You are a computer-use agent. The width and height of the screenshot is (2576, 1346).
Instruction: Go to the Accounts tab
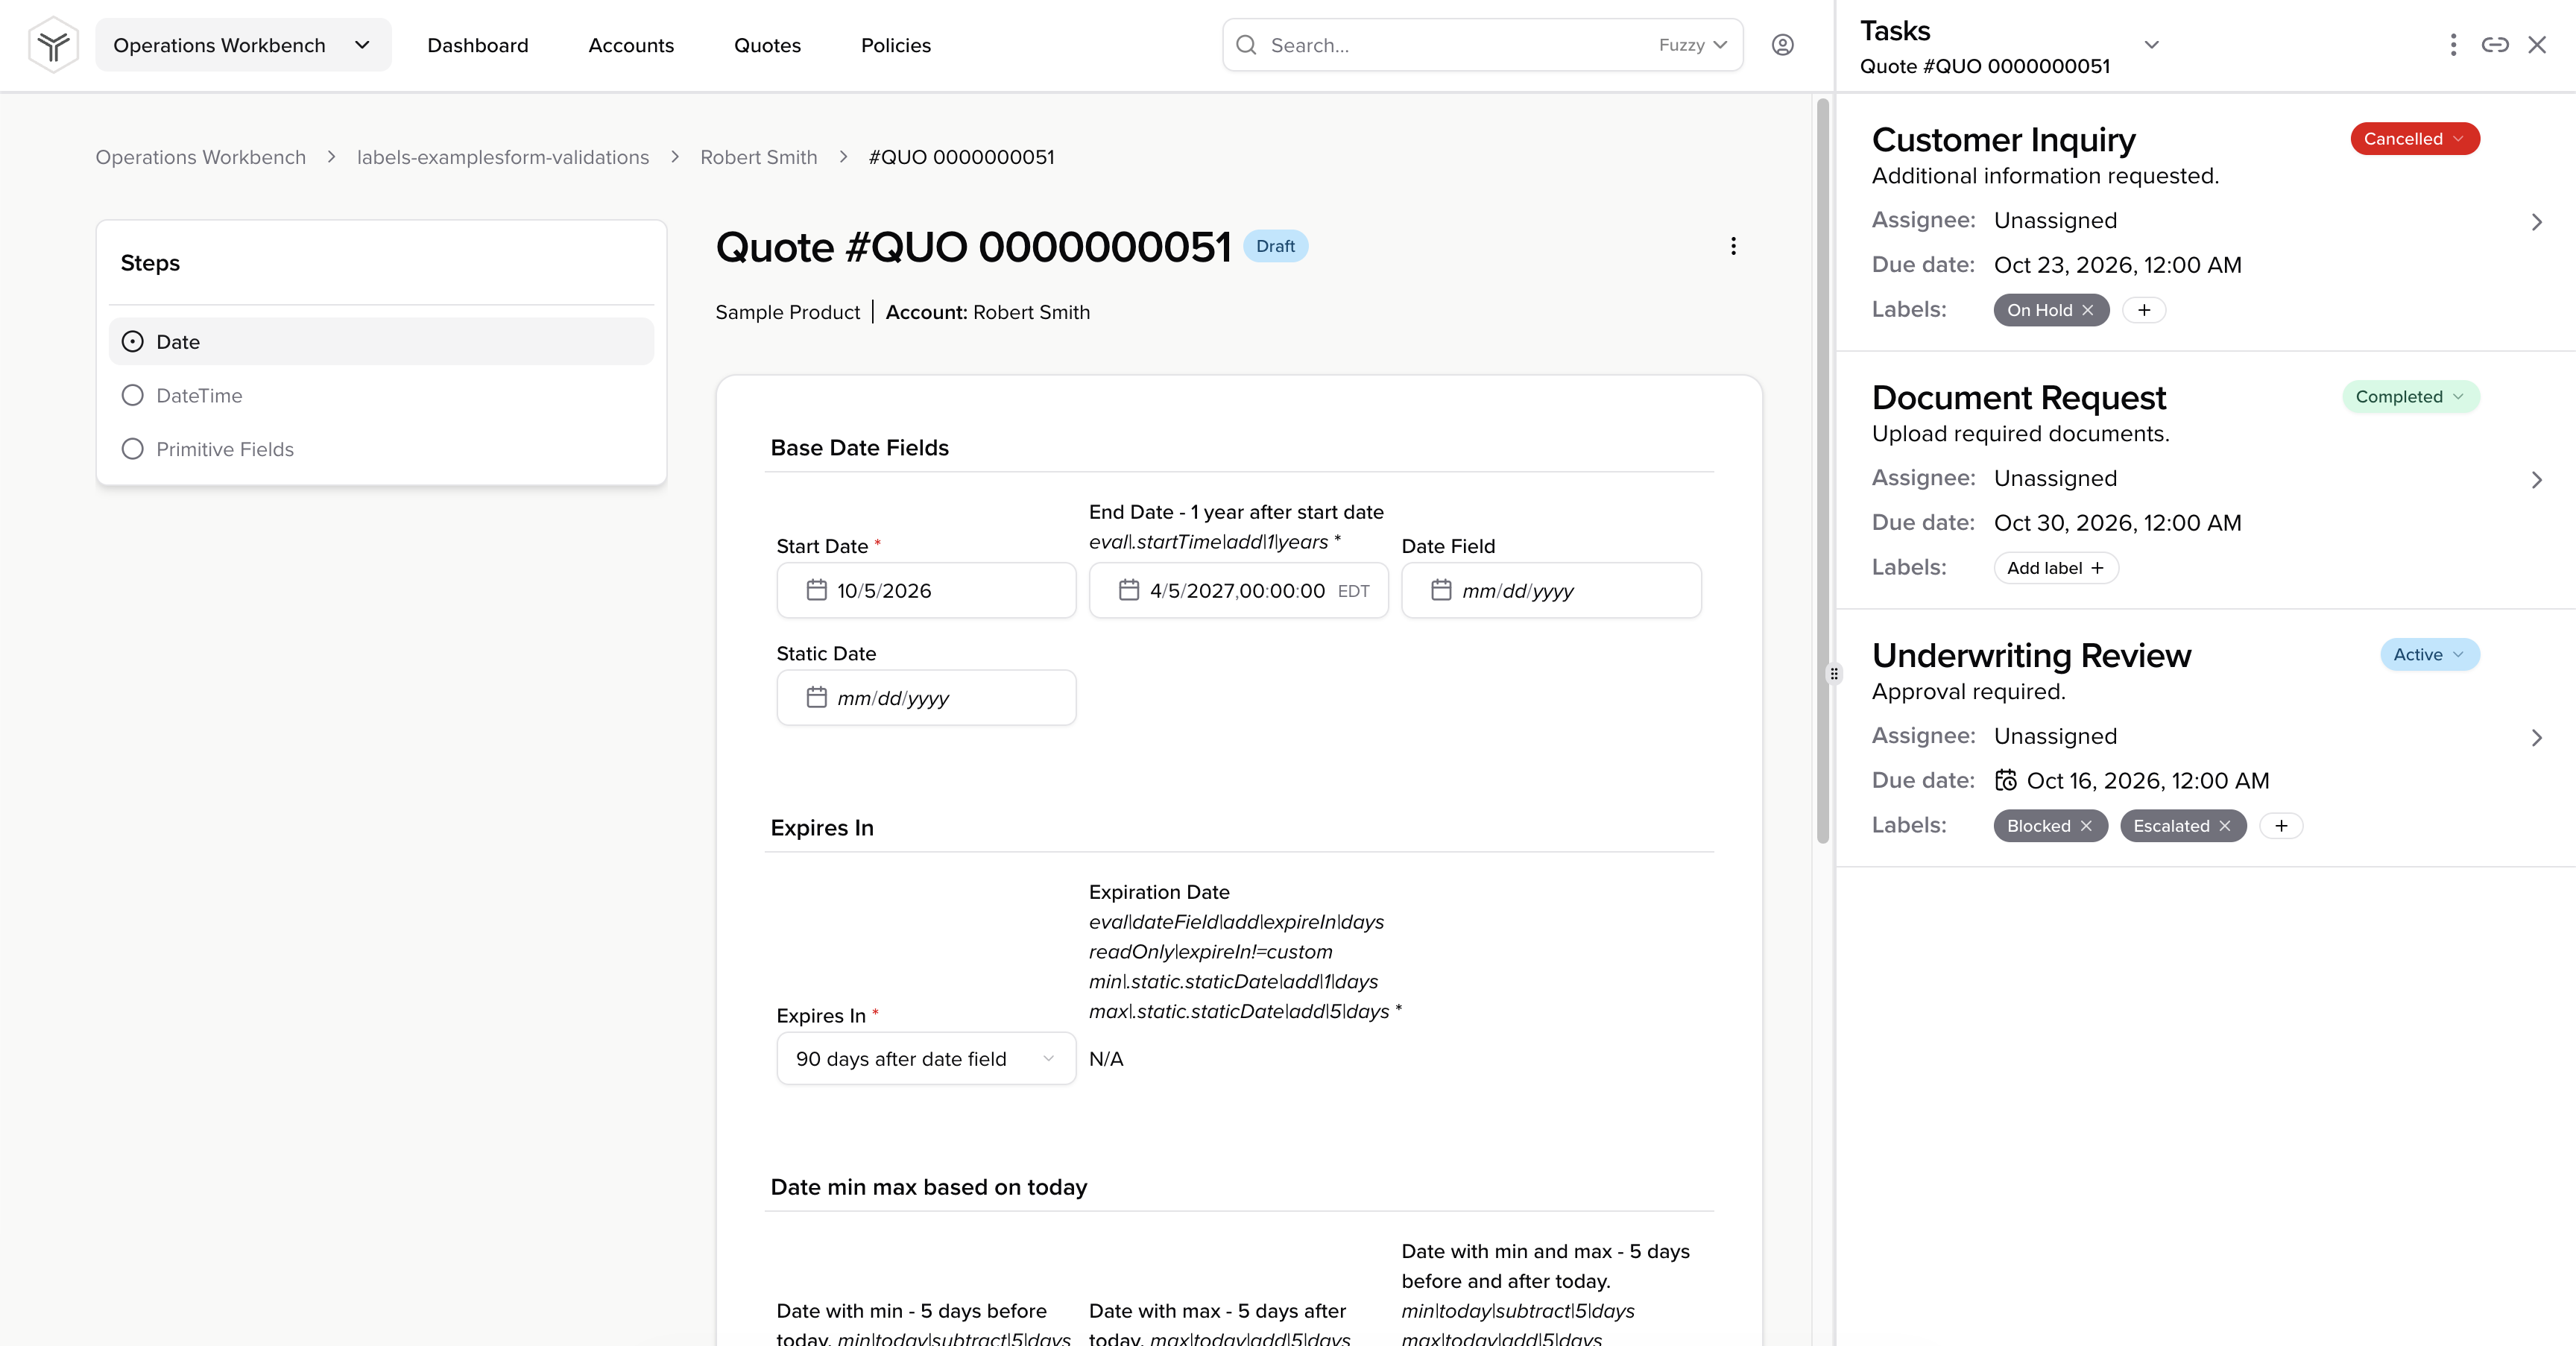tap(631, 45)
